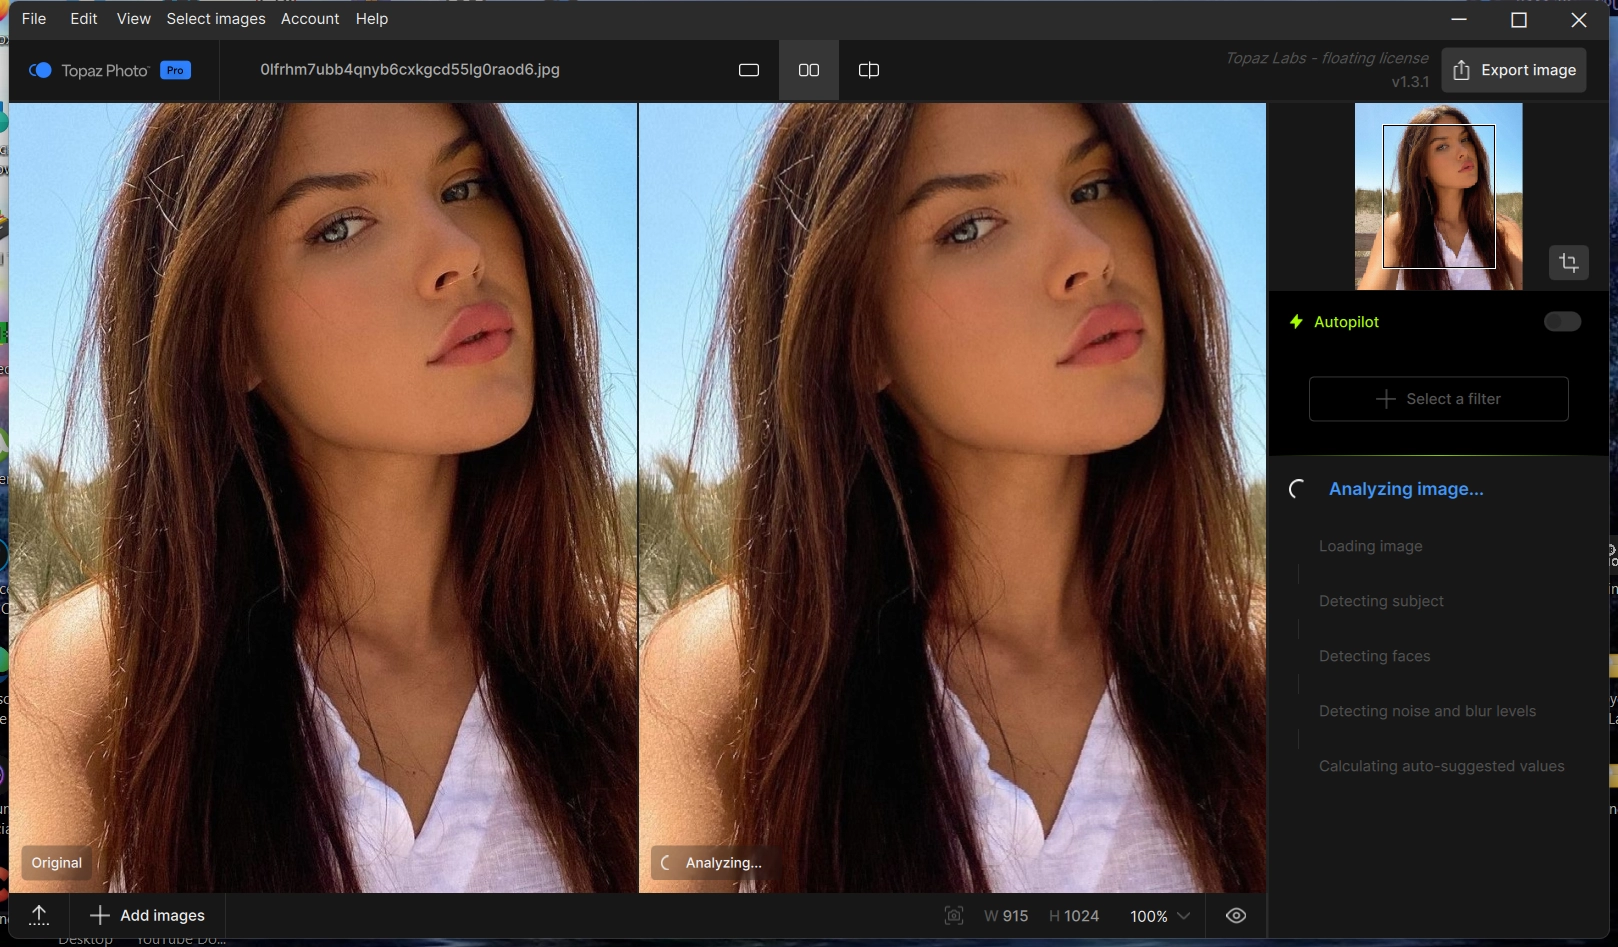
Task: Click Detecting noise and blur levels step
Action: 1427,711
